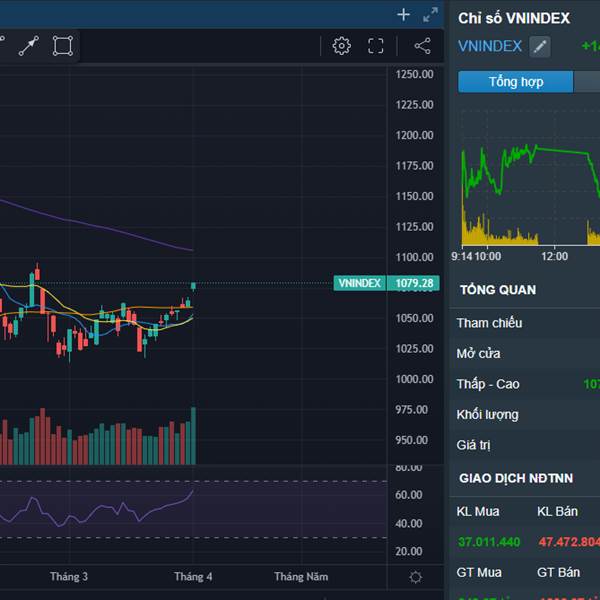Share the chart via share icon
Screen dimensions: 600x600
[x=422, y=46]
